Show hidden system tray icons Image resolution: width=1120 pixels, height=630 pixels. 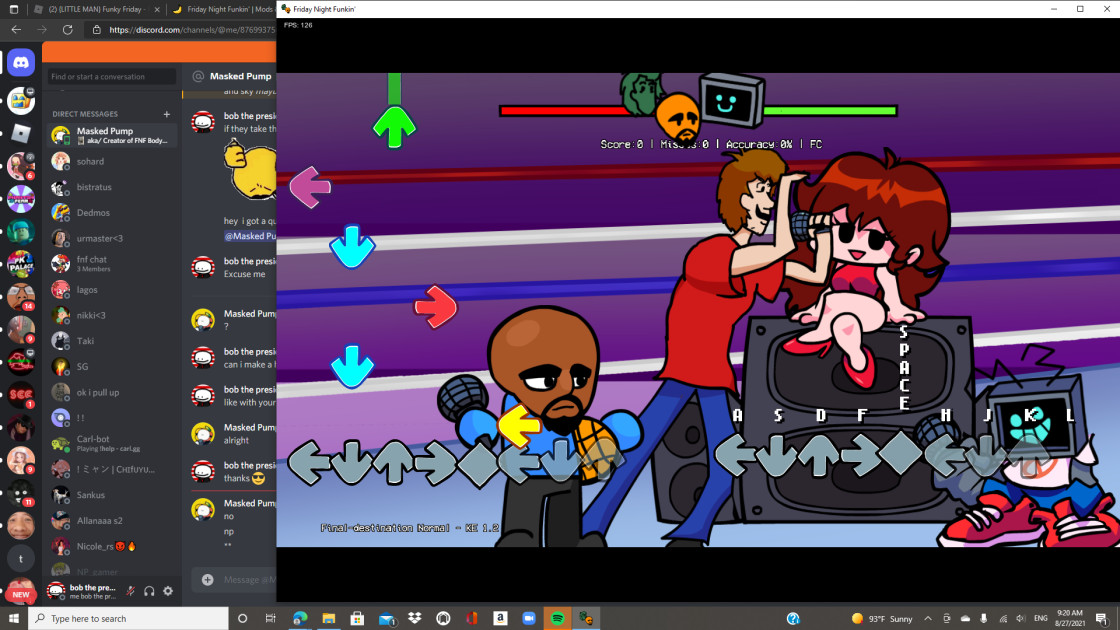coord(928,618)
